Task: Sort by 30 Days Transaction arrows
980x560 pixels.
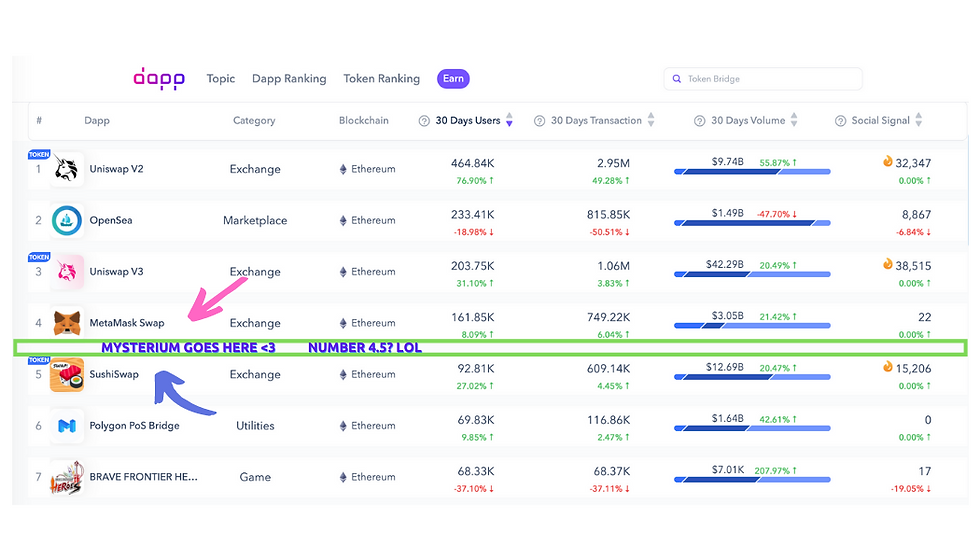Action: click(651, 119)
